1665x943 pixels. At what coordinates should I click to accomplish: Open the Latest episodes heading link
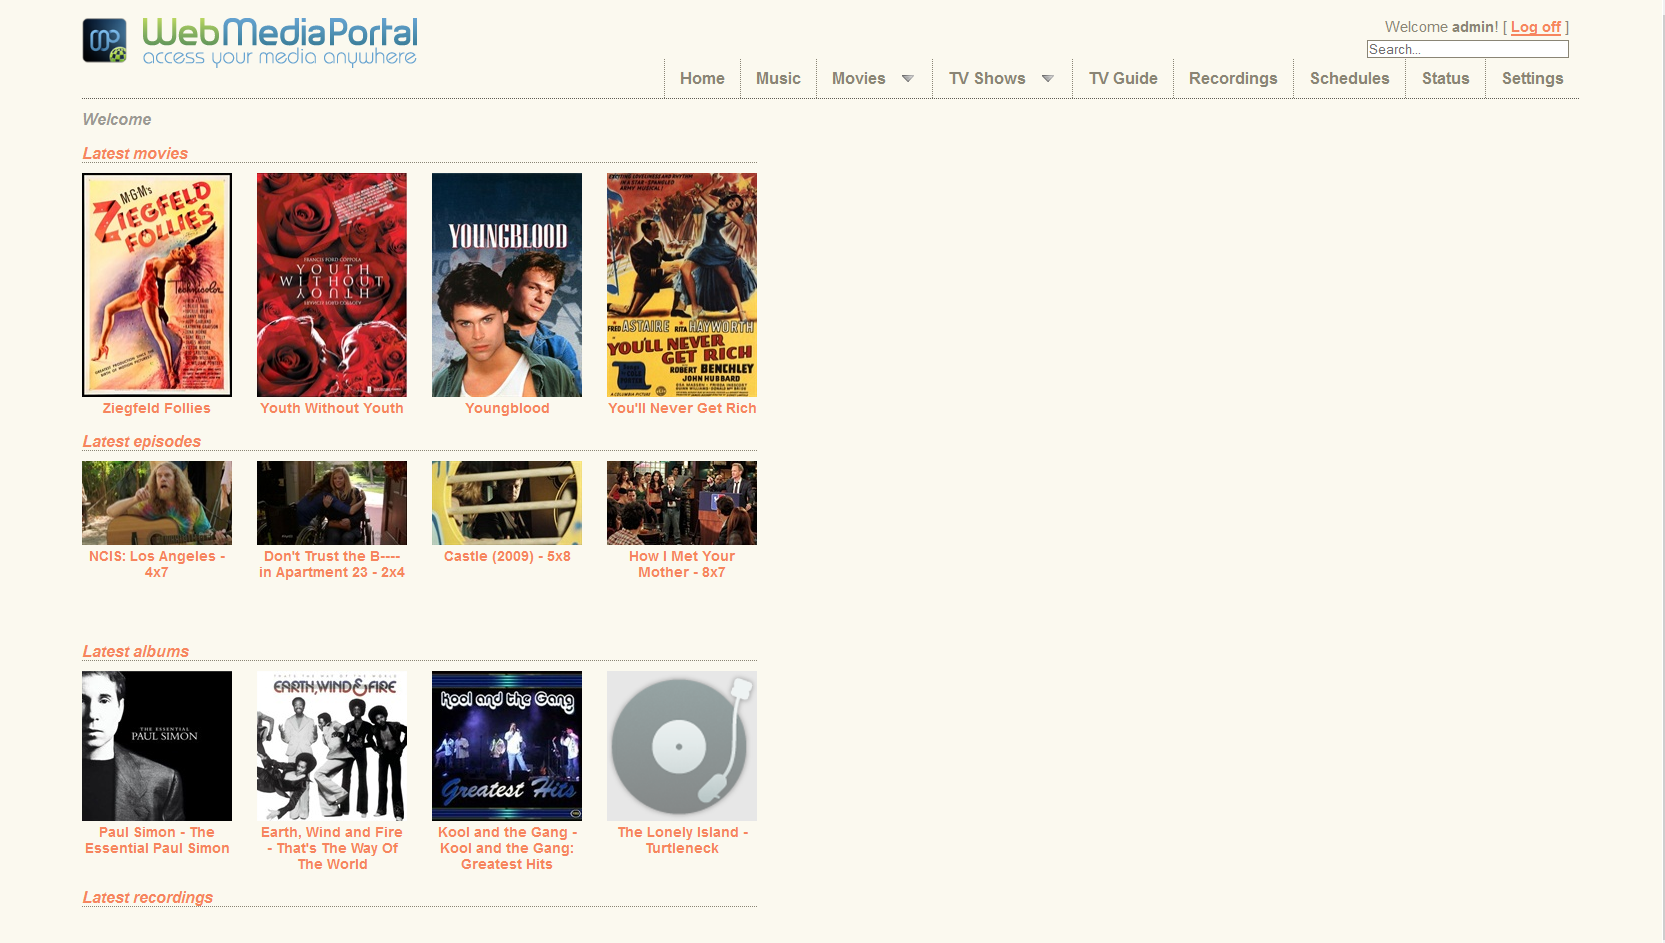141,441
